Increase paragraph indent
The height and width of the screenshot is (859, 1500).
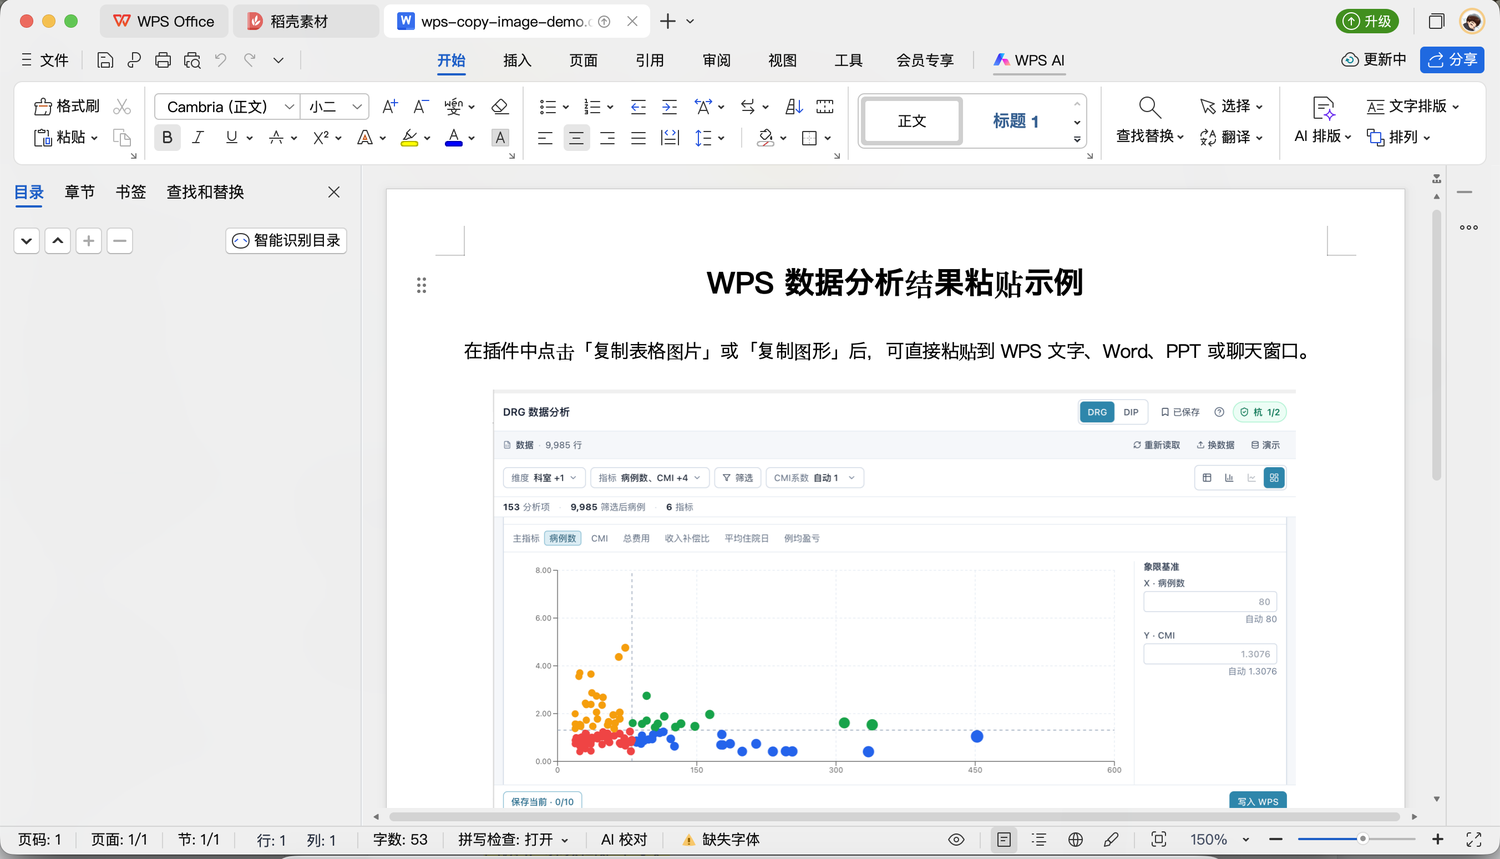click(x=669, y=106)
